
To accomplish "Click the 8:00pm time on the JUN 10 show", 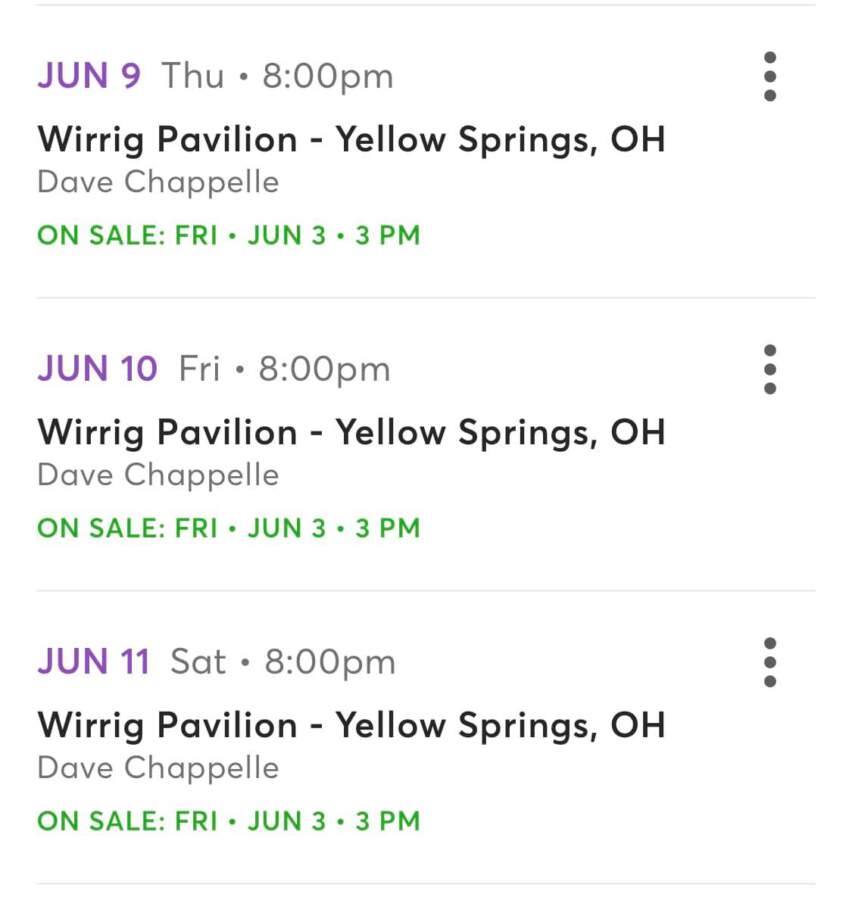I will click(x=325, y=369).
